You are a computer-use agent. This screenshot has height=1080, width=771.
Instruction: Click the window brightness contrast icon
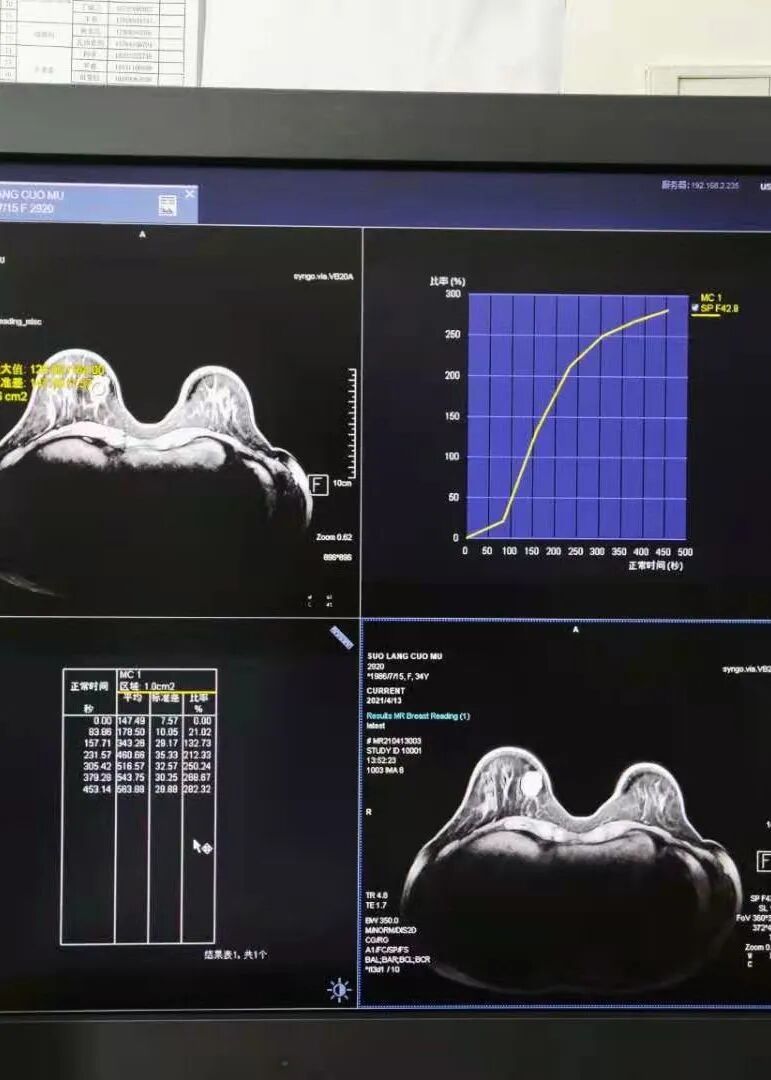[338, 990]
